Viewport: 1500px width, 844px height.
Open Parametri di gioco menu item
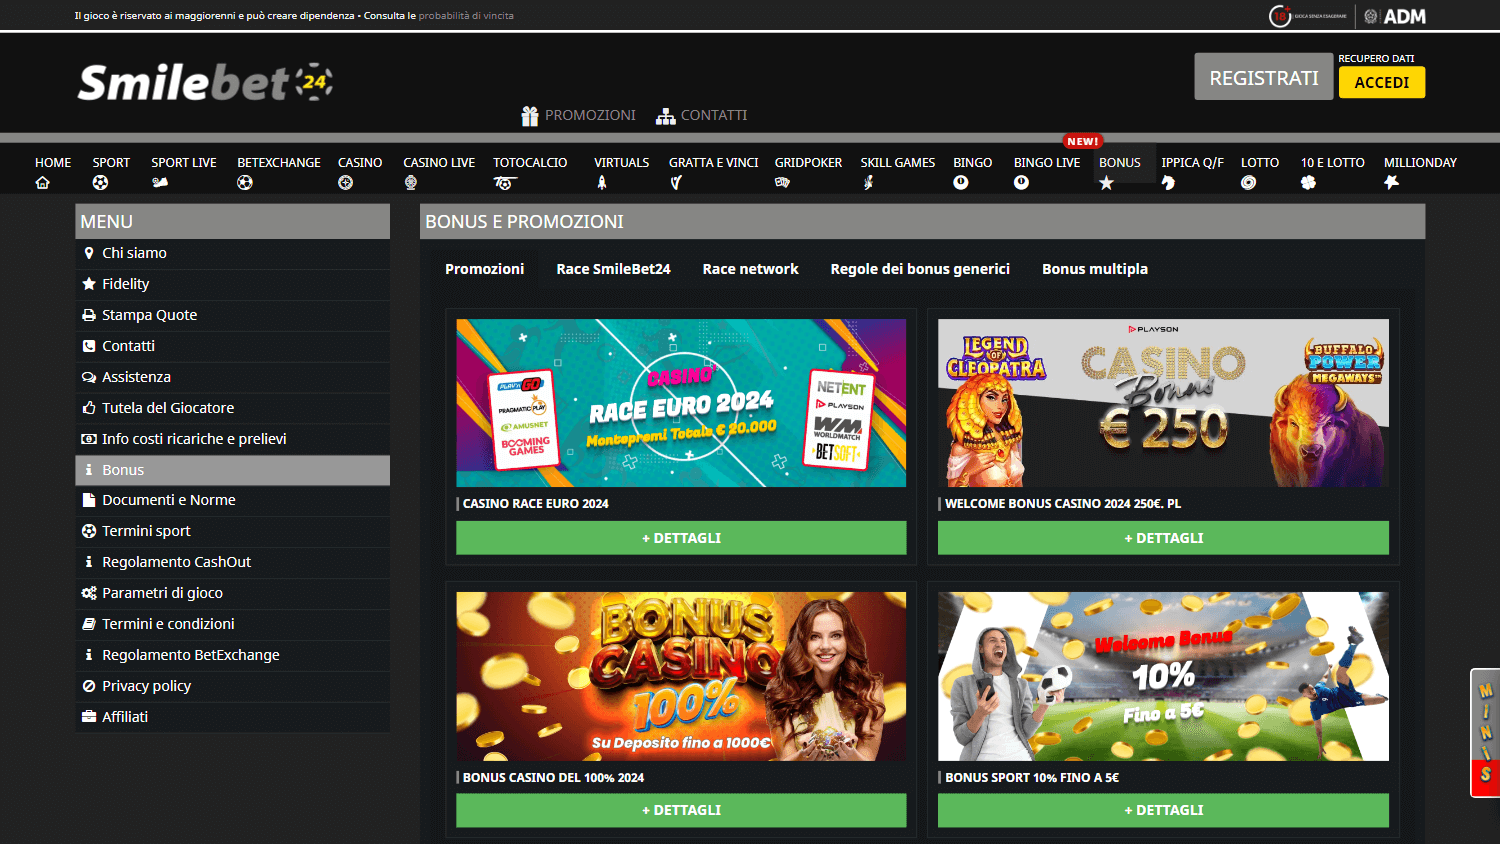click(232, 593)
